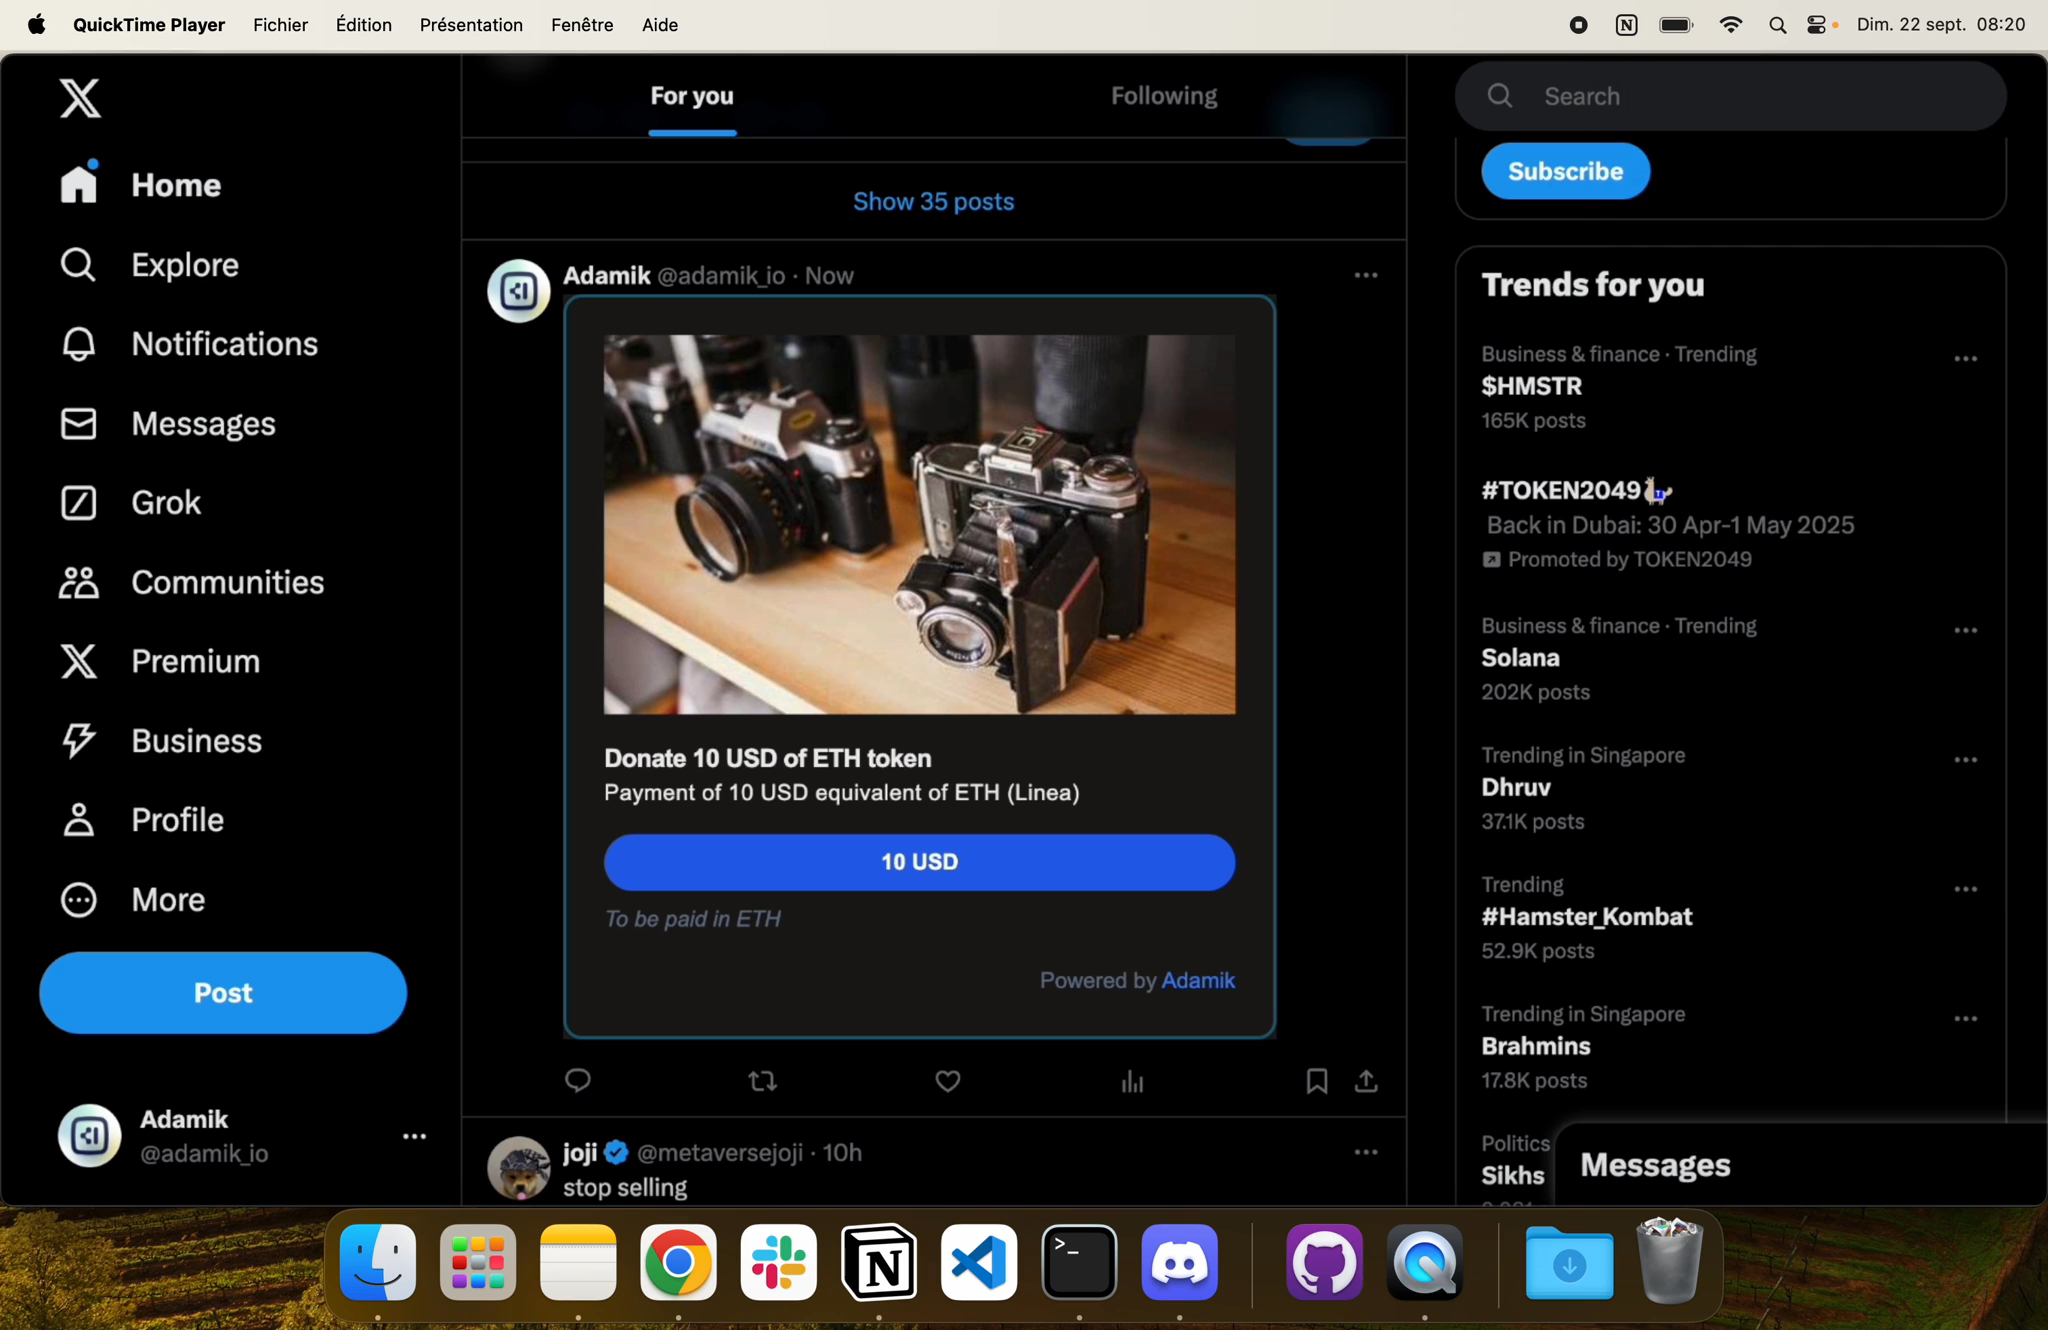Switch to the Following tab
This screenshot has width=2048, height=1330.
1164,96
